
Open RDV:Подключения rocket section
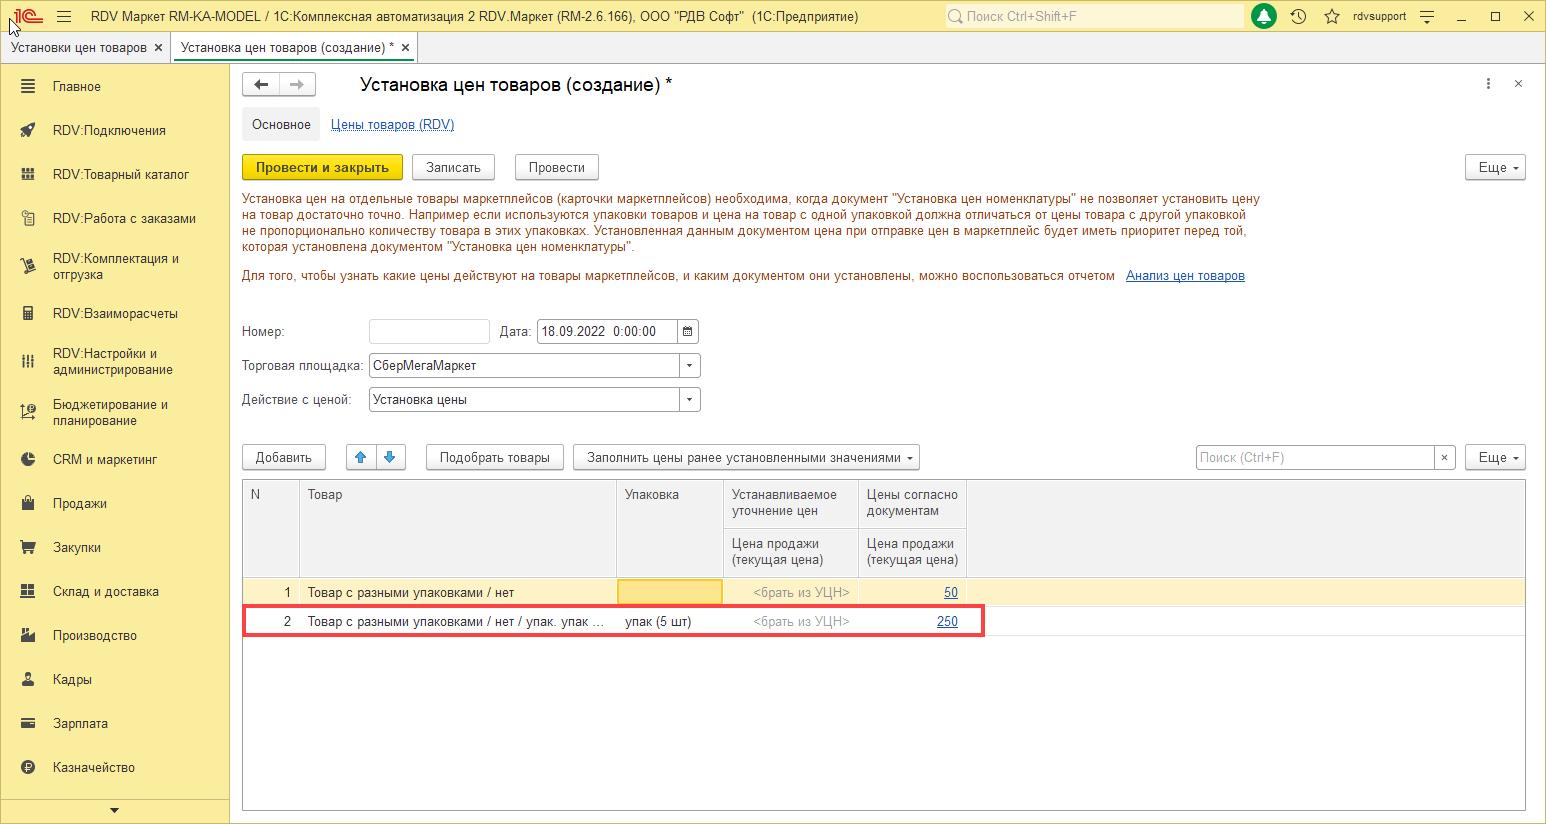[x=109, y=131]
